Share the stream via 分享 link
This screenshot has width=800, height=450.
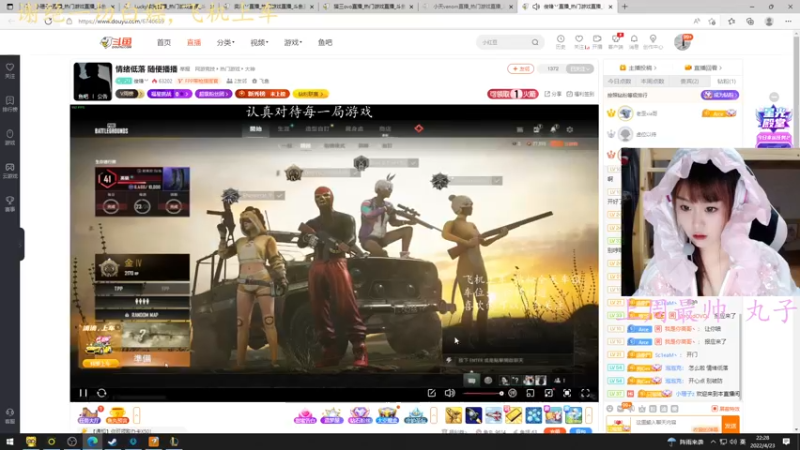pos(553,94)
